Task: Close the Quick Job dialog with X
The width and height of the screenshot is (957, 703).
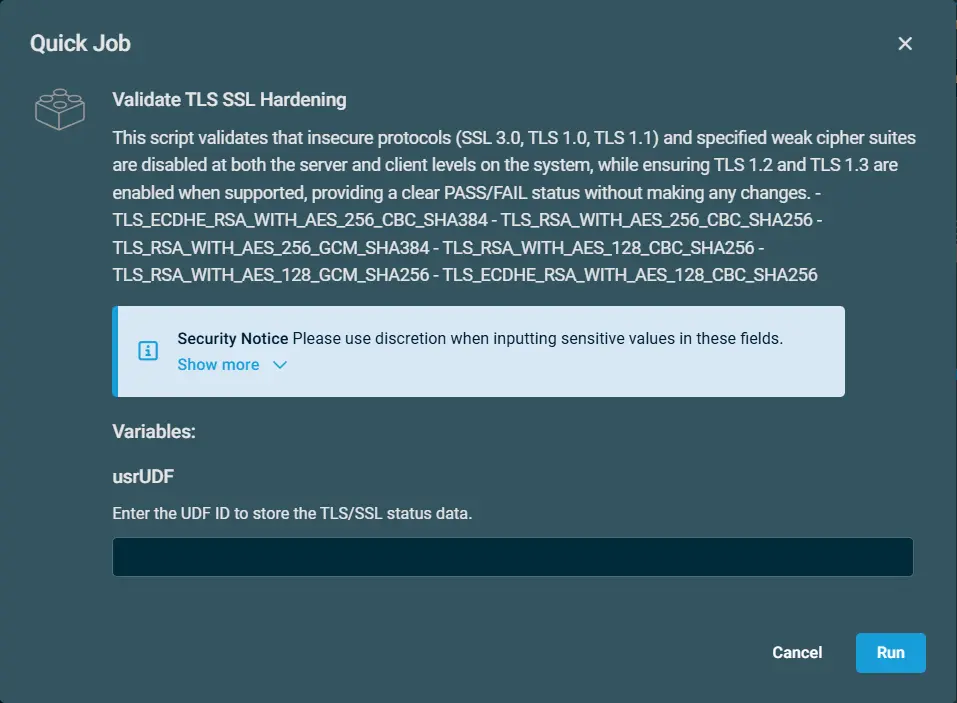Action: point(905,43)
